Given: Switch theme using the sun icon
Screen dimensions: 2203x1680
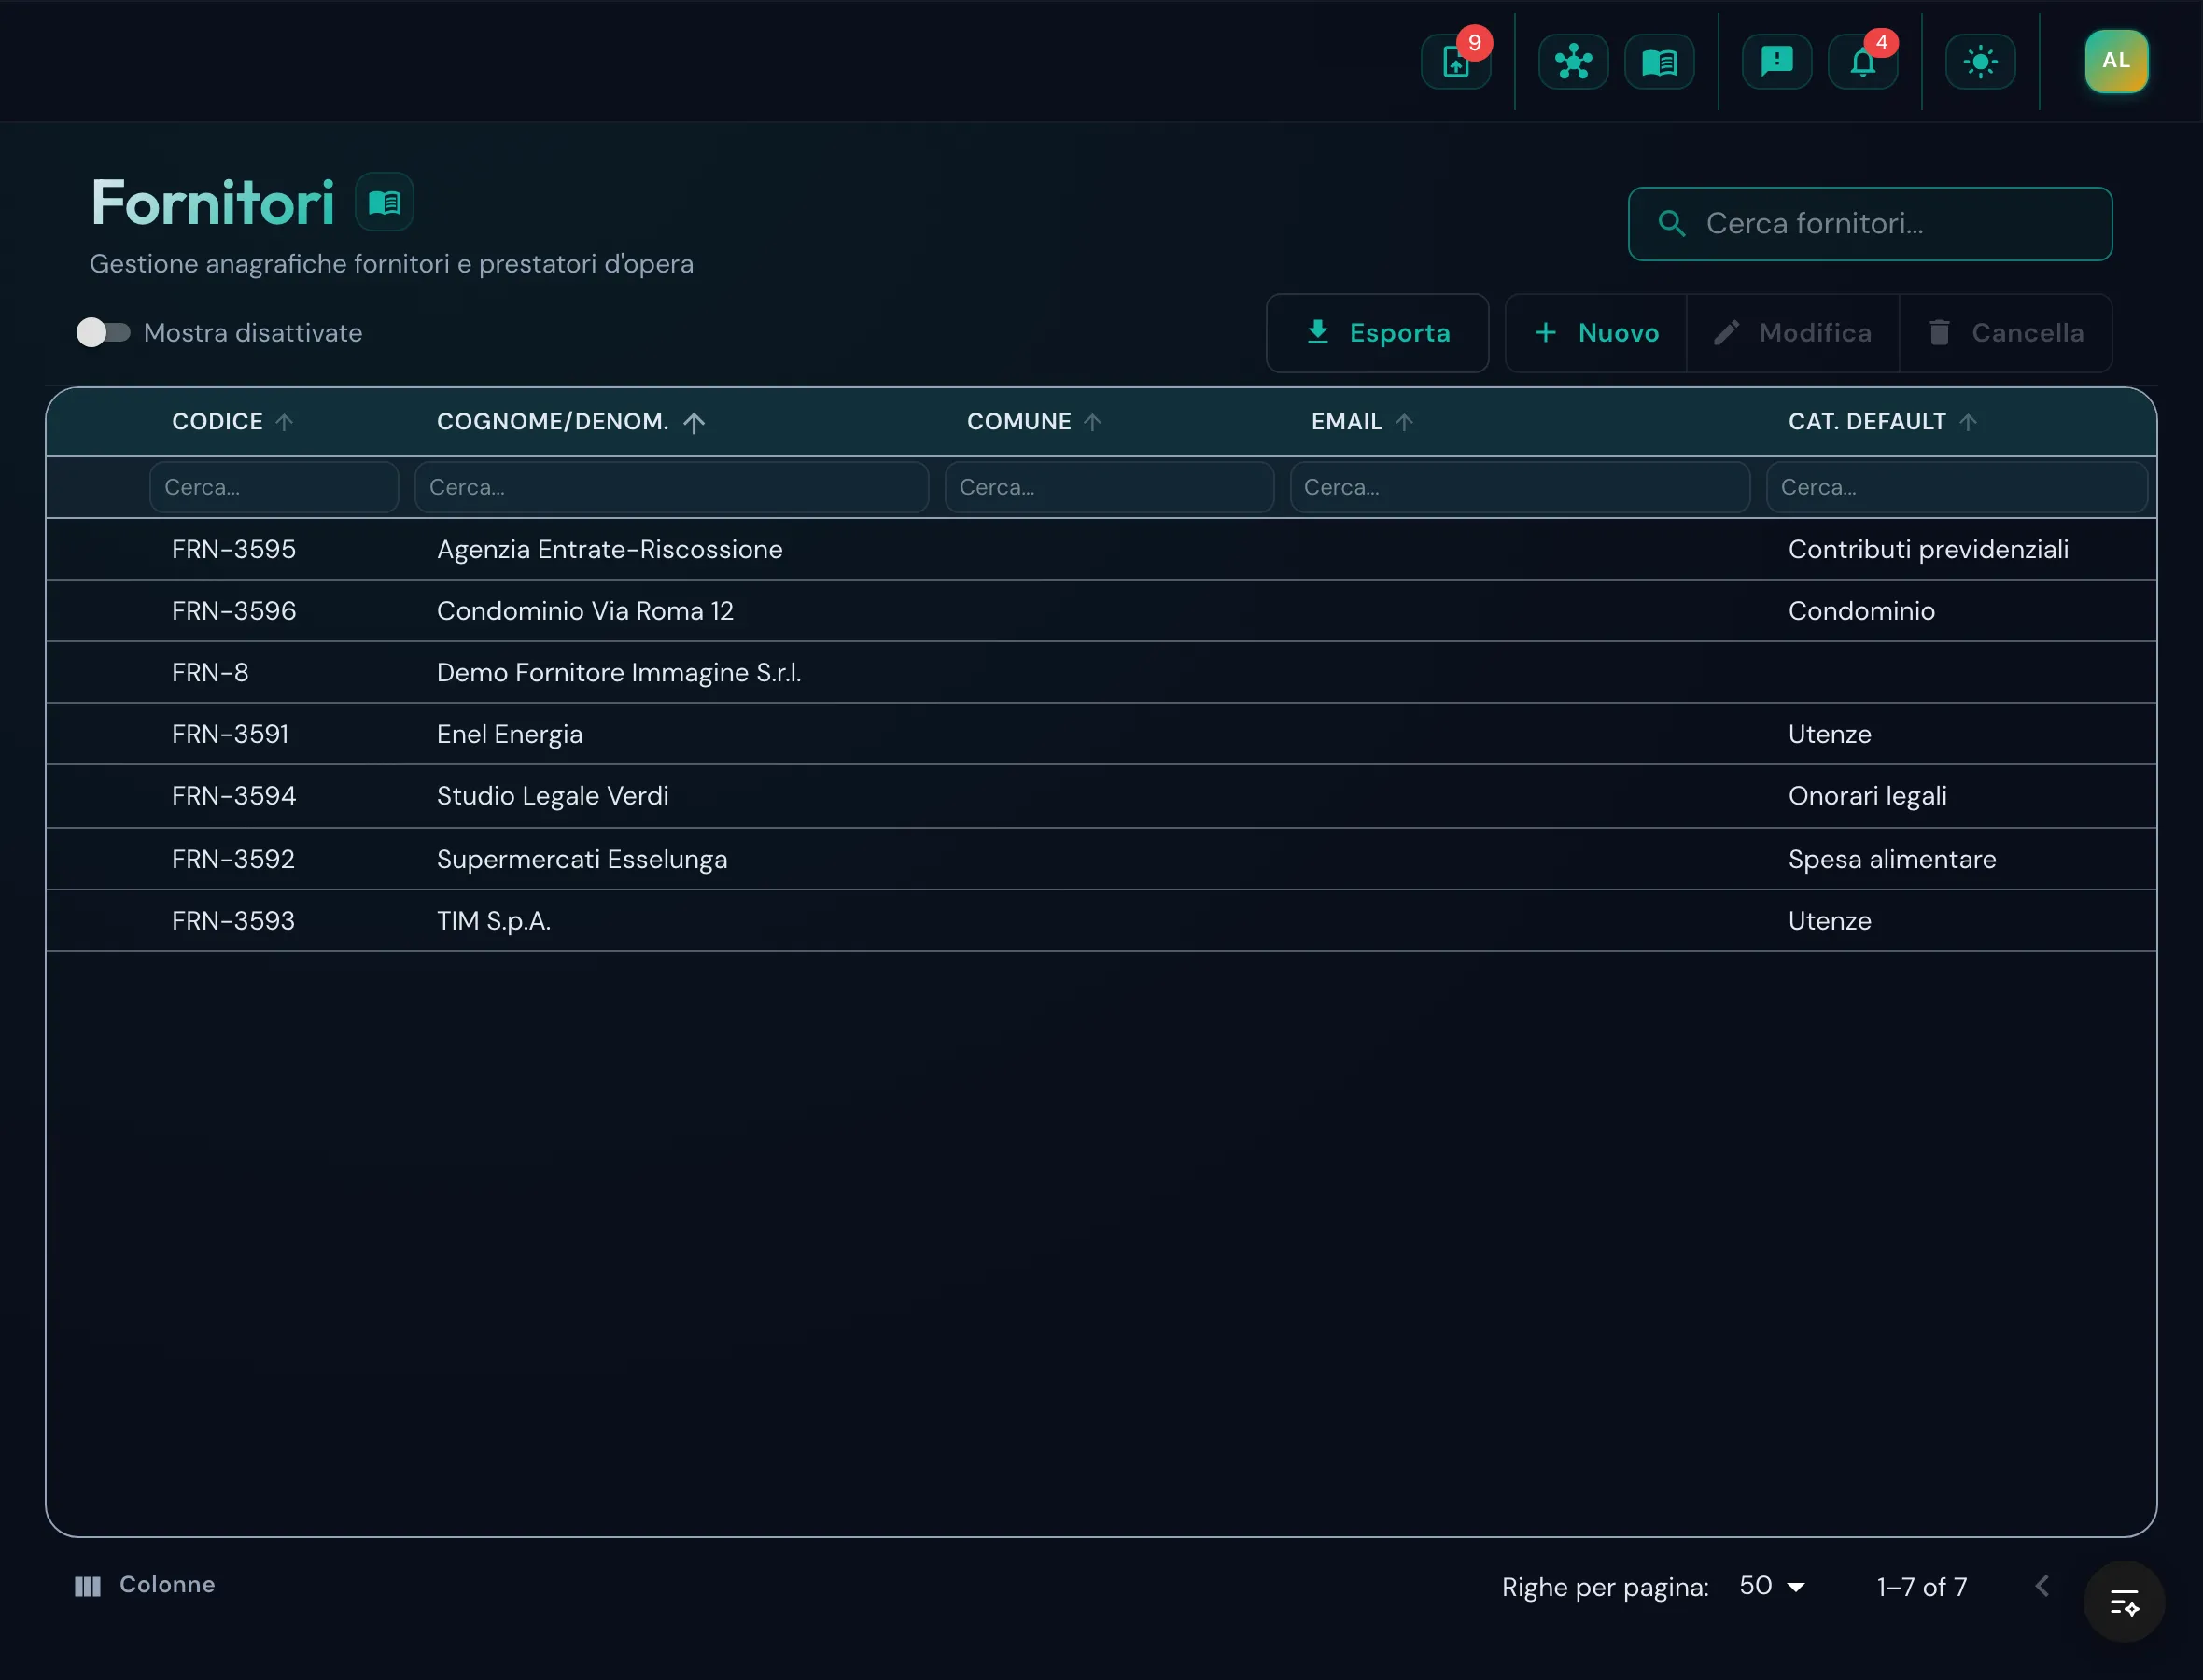Looking at the screenshot, I should pyautogui.click(x=1980, y=62).
